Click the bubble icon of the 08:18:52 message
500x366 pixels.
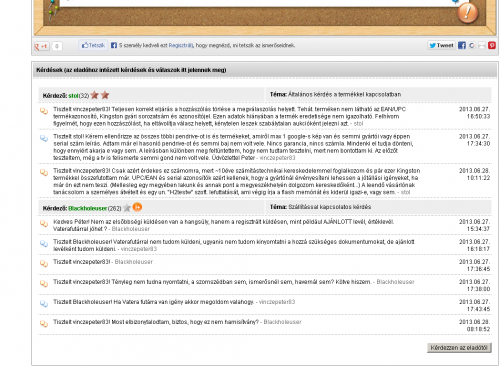(x=44, y=323)
